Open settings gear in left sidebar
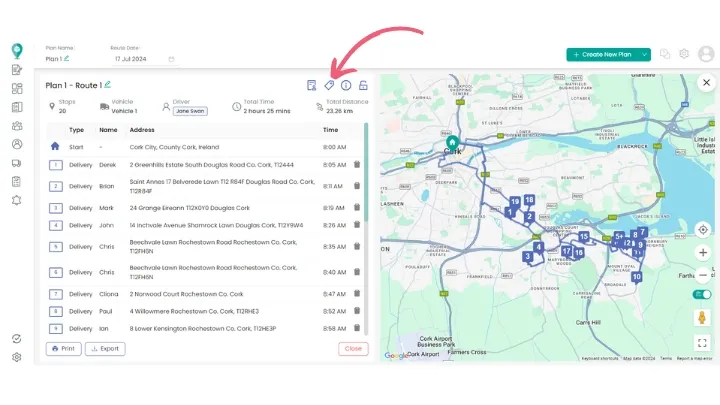The width and height of the screenshot is (720, 405). (x=17, y=357)
